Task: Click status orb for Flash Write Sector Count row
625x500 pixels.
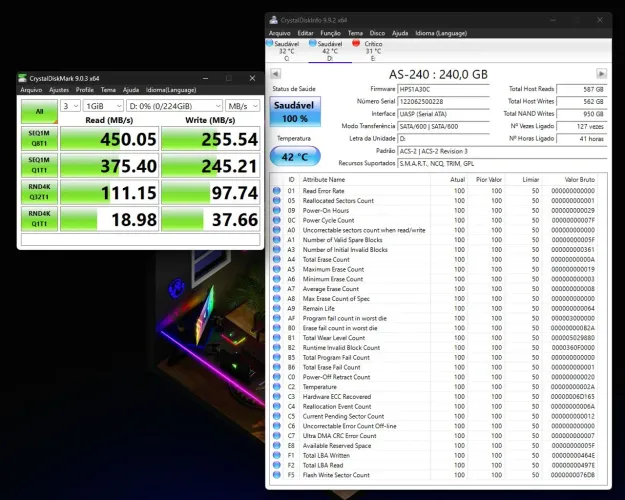Action: tap(277, 475)
